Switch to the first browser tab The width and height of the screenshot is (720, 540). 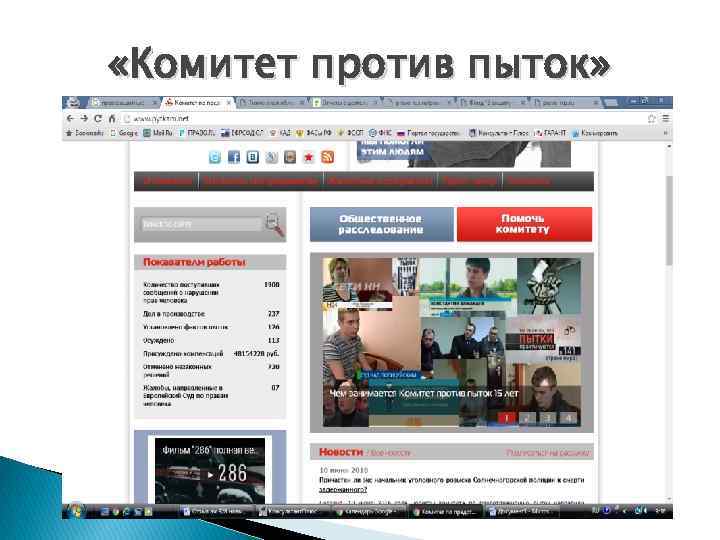point(122,103)
